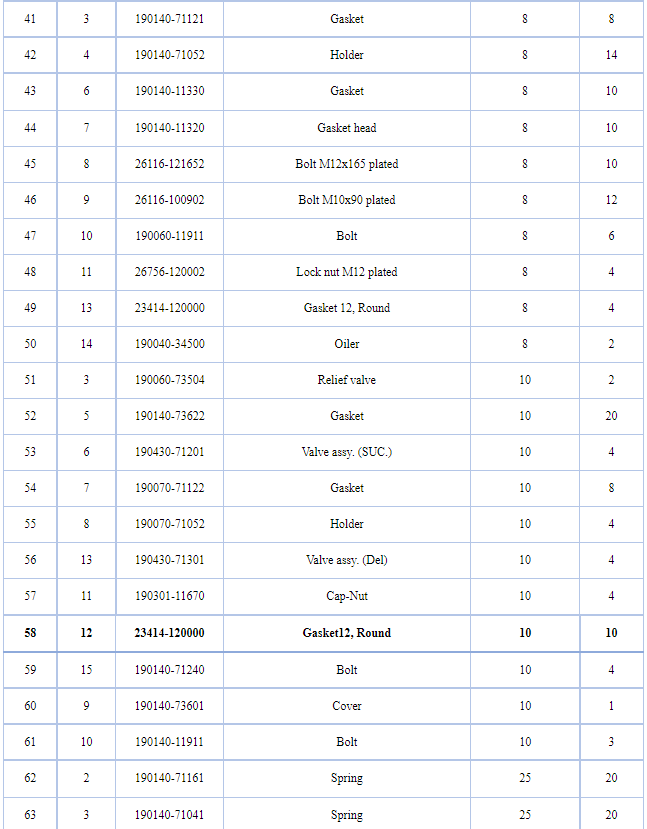Screen dimensions: 647x829
Task: Select Bolt M12x165 plated cell
Action: (x=347, y=164)
